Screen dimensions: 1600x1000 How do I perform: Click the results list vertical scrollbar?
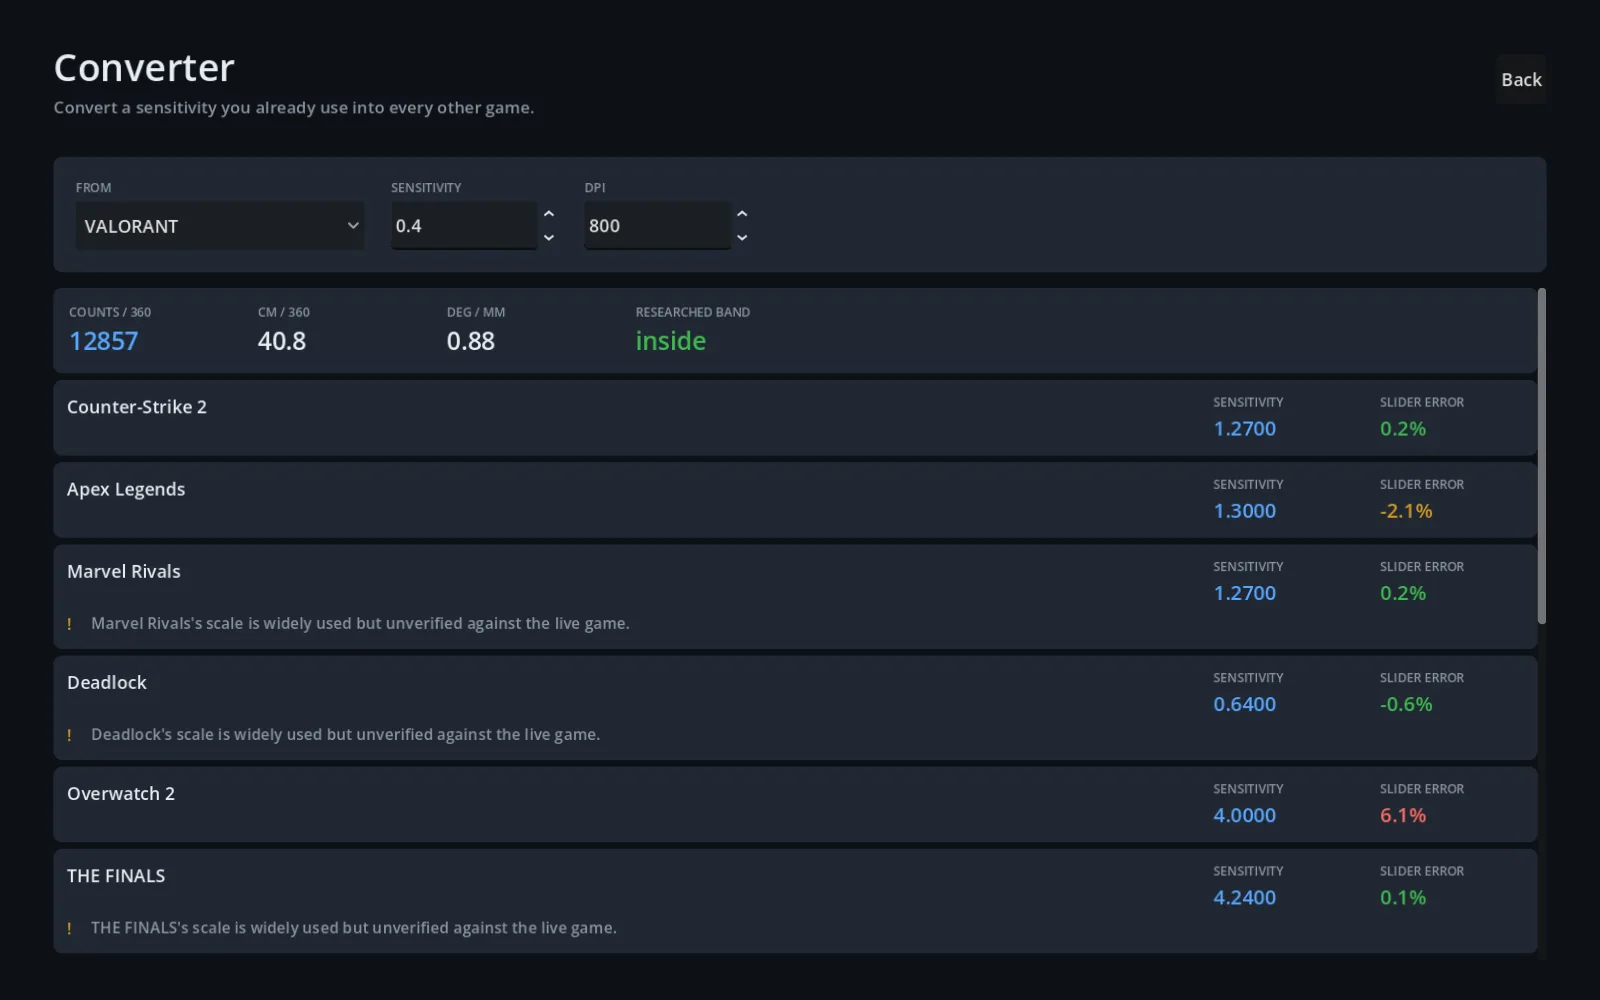click(x=1542, y=456)
